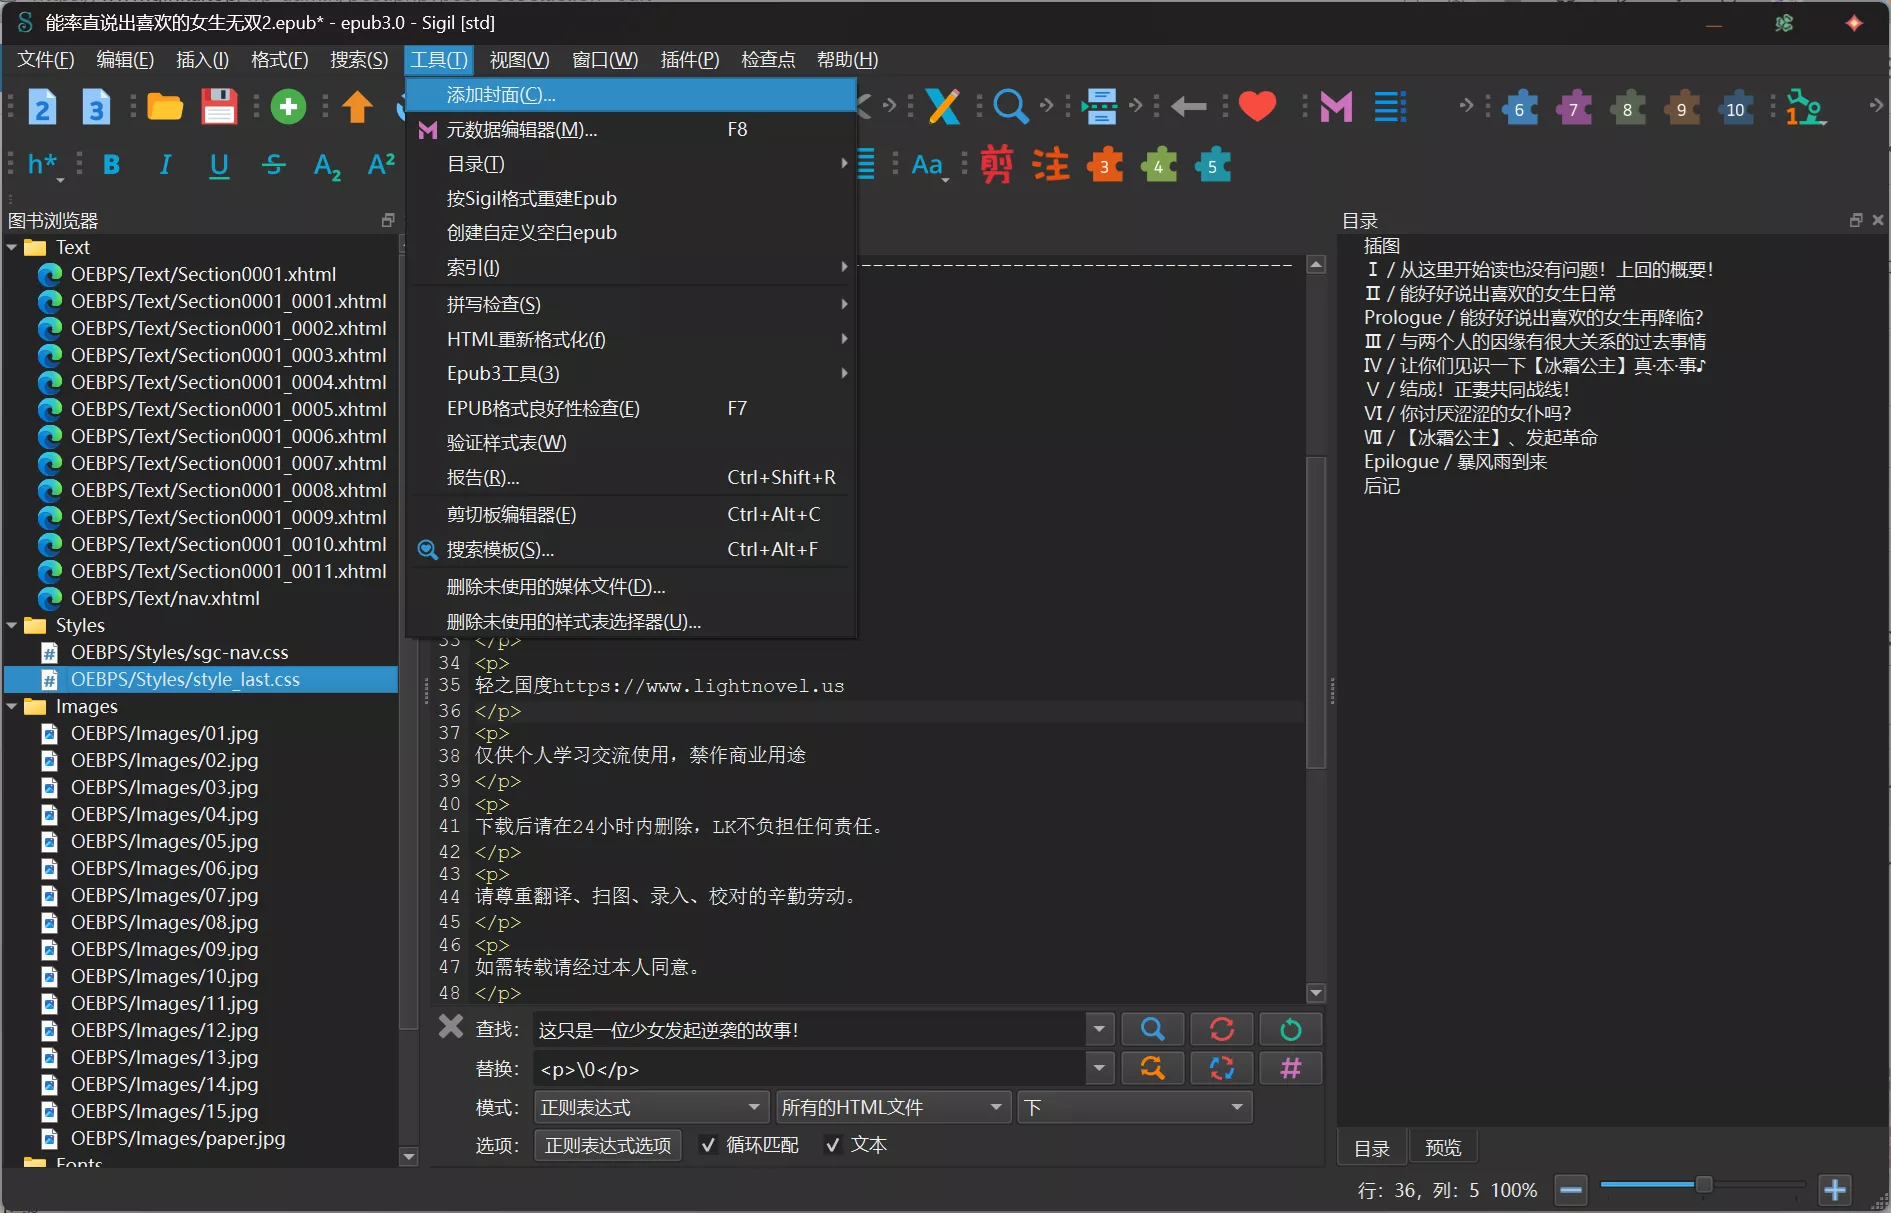Select 添加封面 from the Tools menu

coord(500,95)
